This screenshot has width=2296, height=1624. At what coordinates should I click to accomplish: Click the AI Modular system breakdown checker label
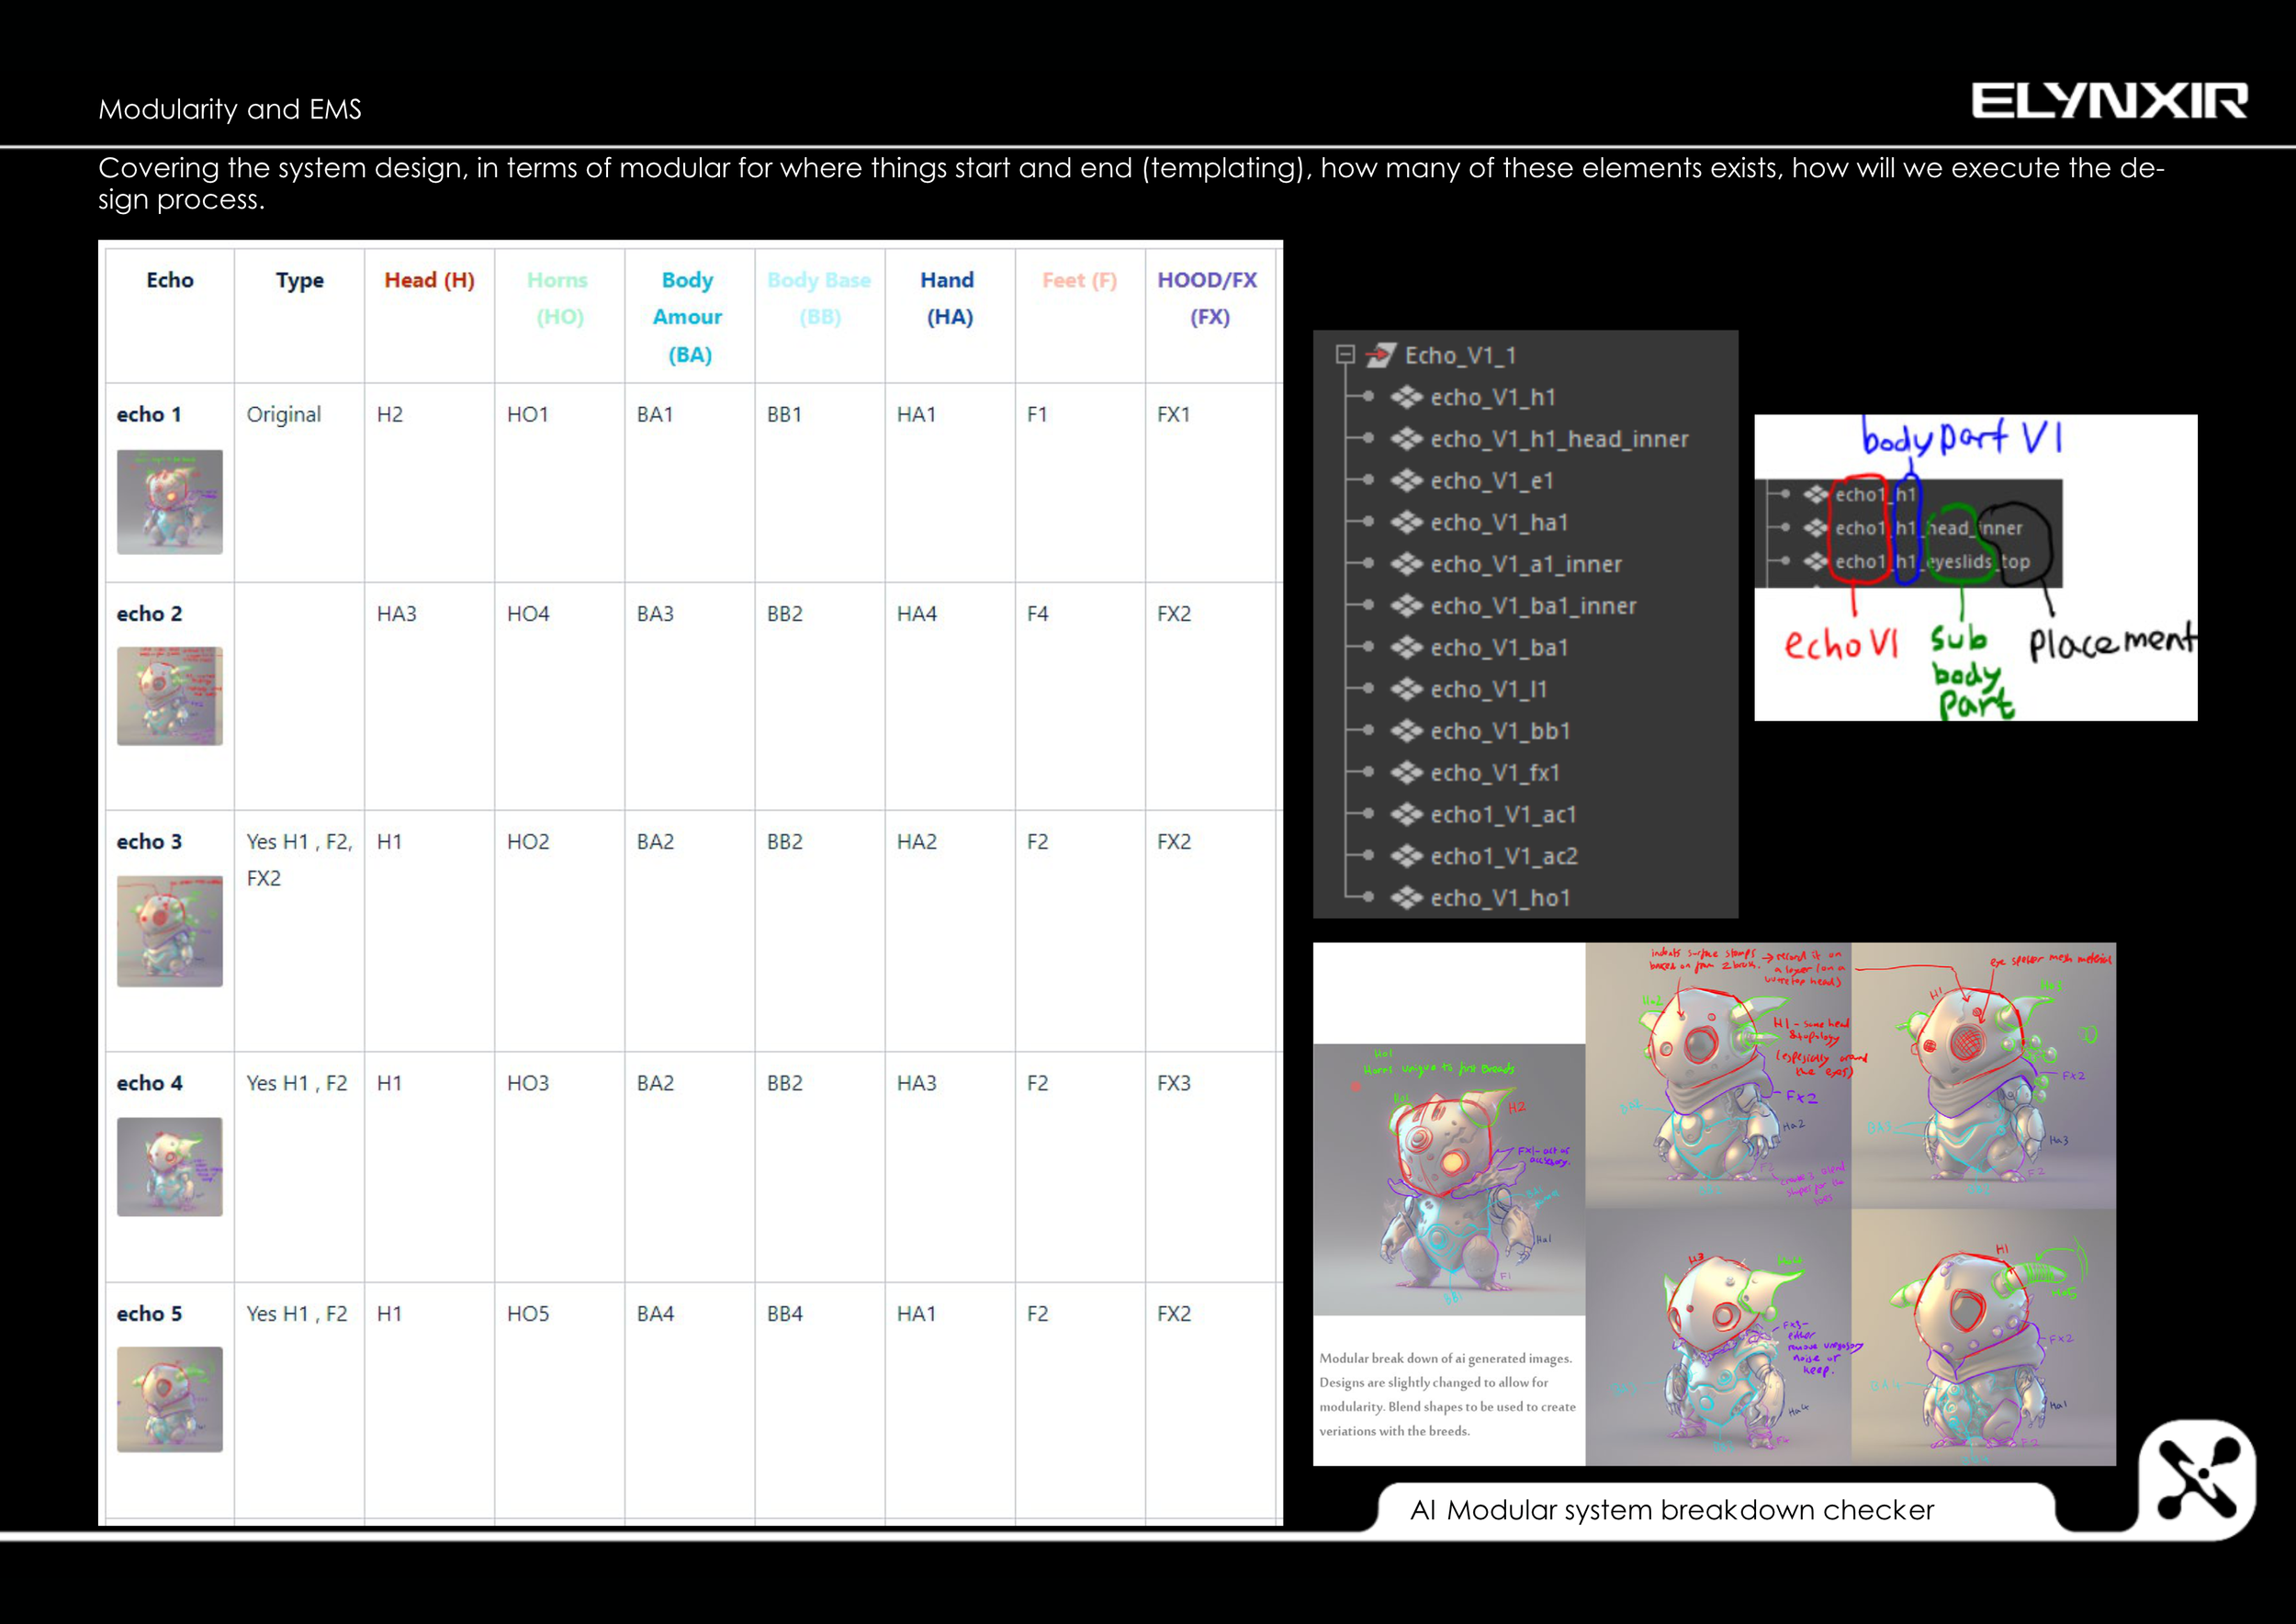click(x=1671, y=1510)
